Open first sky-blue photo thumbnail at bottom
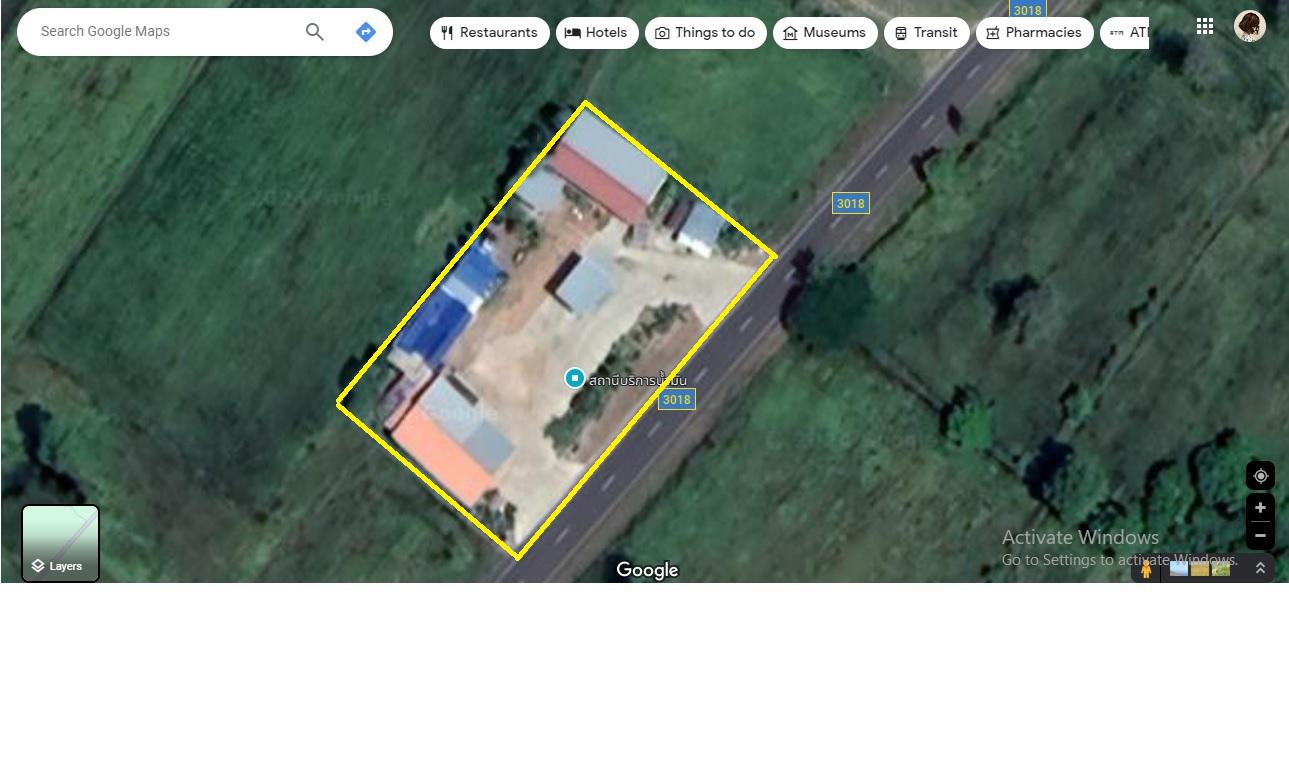This screenshot has height=782, width=1289. pyautogui.click(x=1179, y=568)
